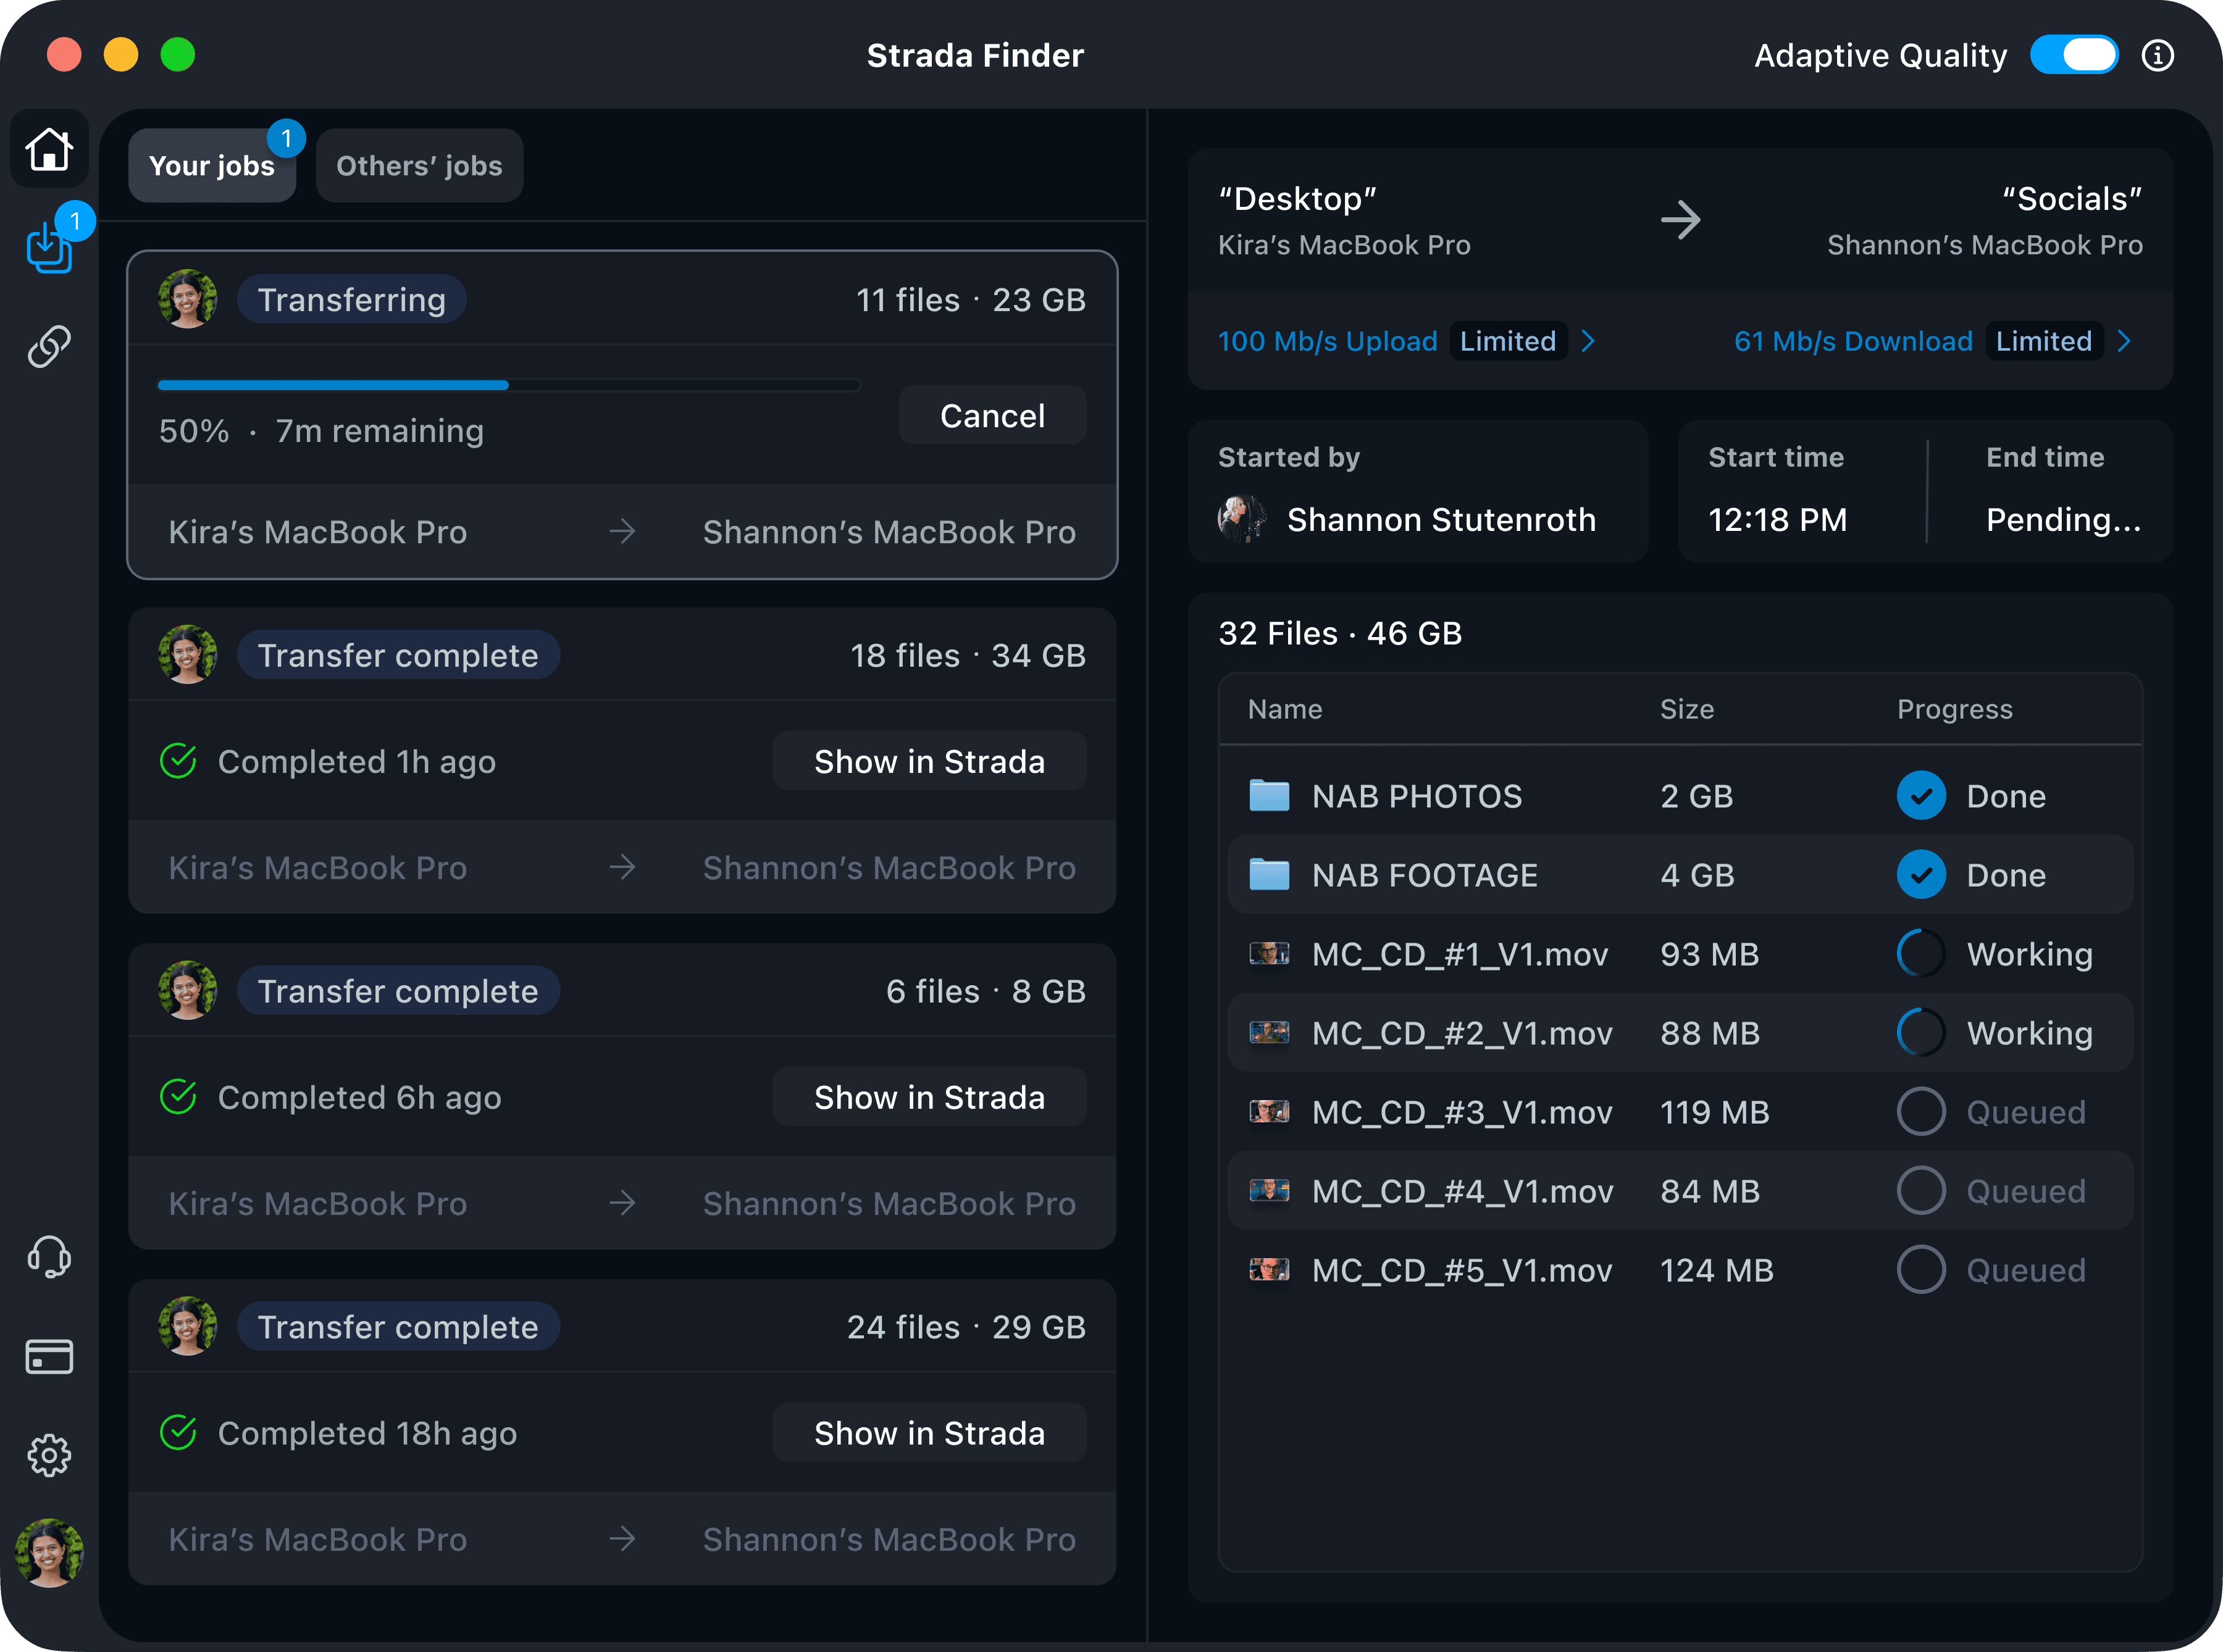Click Show in Strada for the 6h ago job
Viewport: 2223px width, 1652px height.
929,1097
